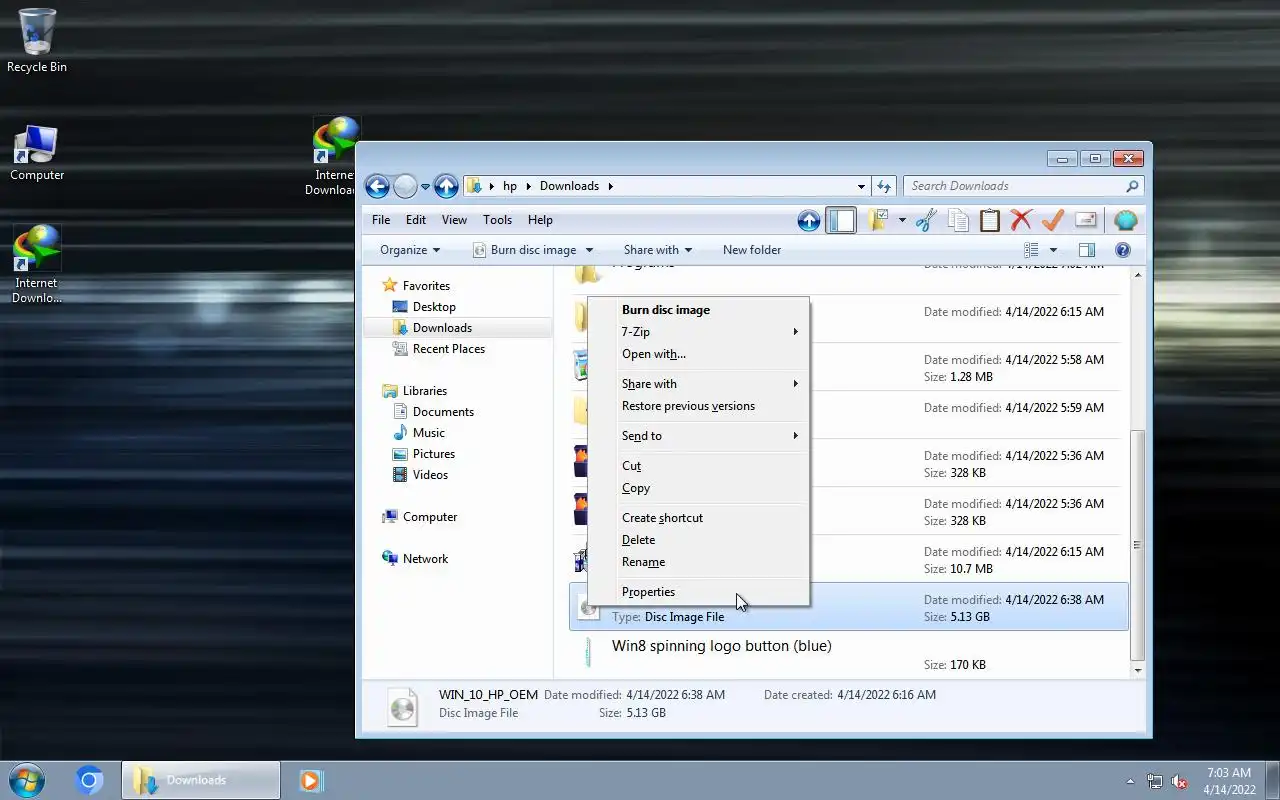Open the address bar history dropdown
The image size is (1280, 800).
(x=861, y=186)
